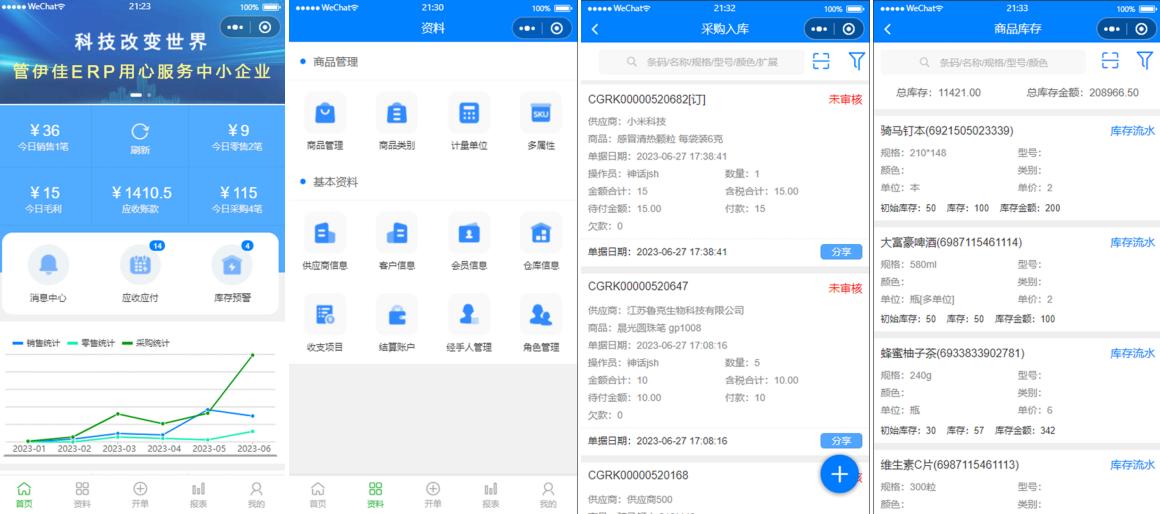Open 供应商信息 under 基本资料
Viewport: 1160px width, 514px height.
(x=325, y=234)
